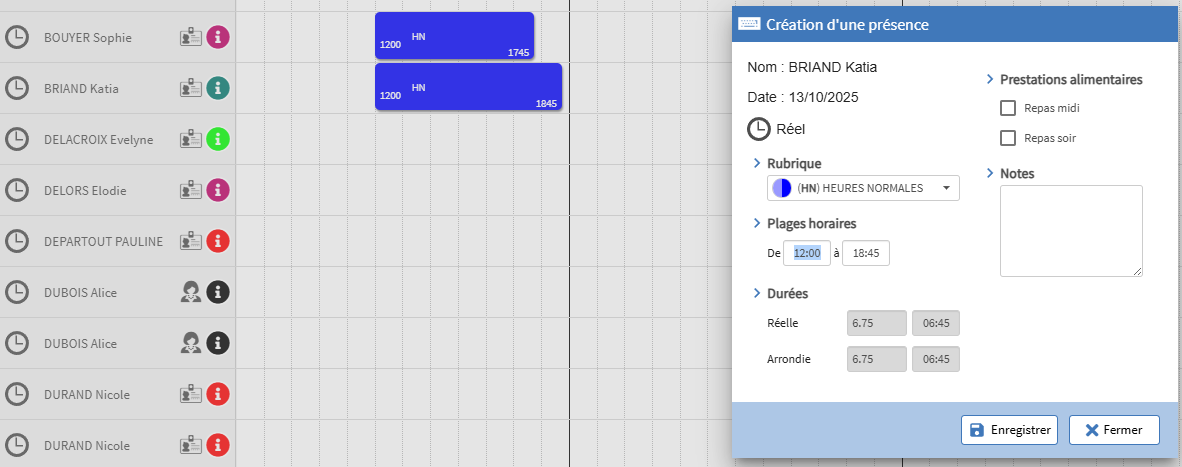Open the HEURES NORMALES rubrique dropdown
The height and width of the screenshot is (467, 1182).
(x=863, y=188)
